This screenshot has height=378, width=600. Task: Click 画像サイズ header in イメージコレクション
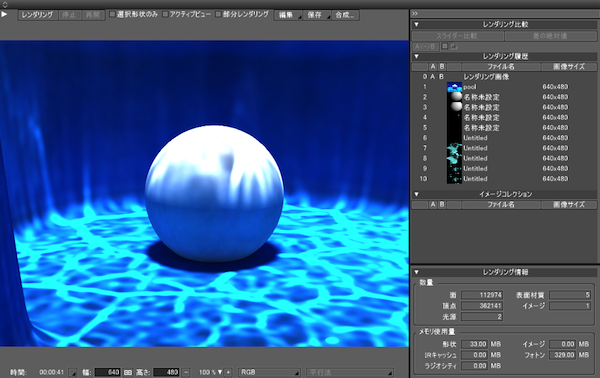point(569,205)
